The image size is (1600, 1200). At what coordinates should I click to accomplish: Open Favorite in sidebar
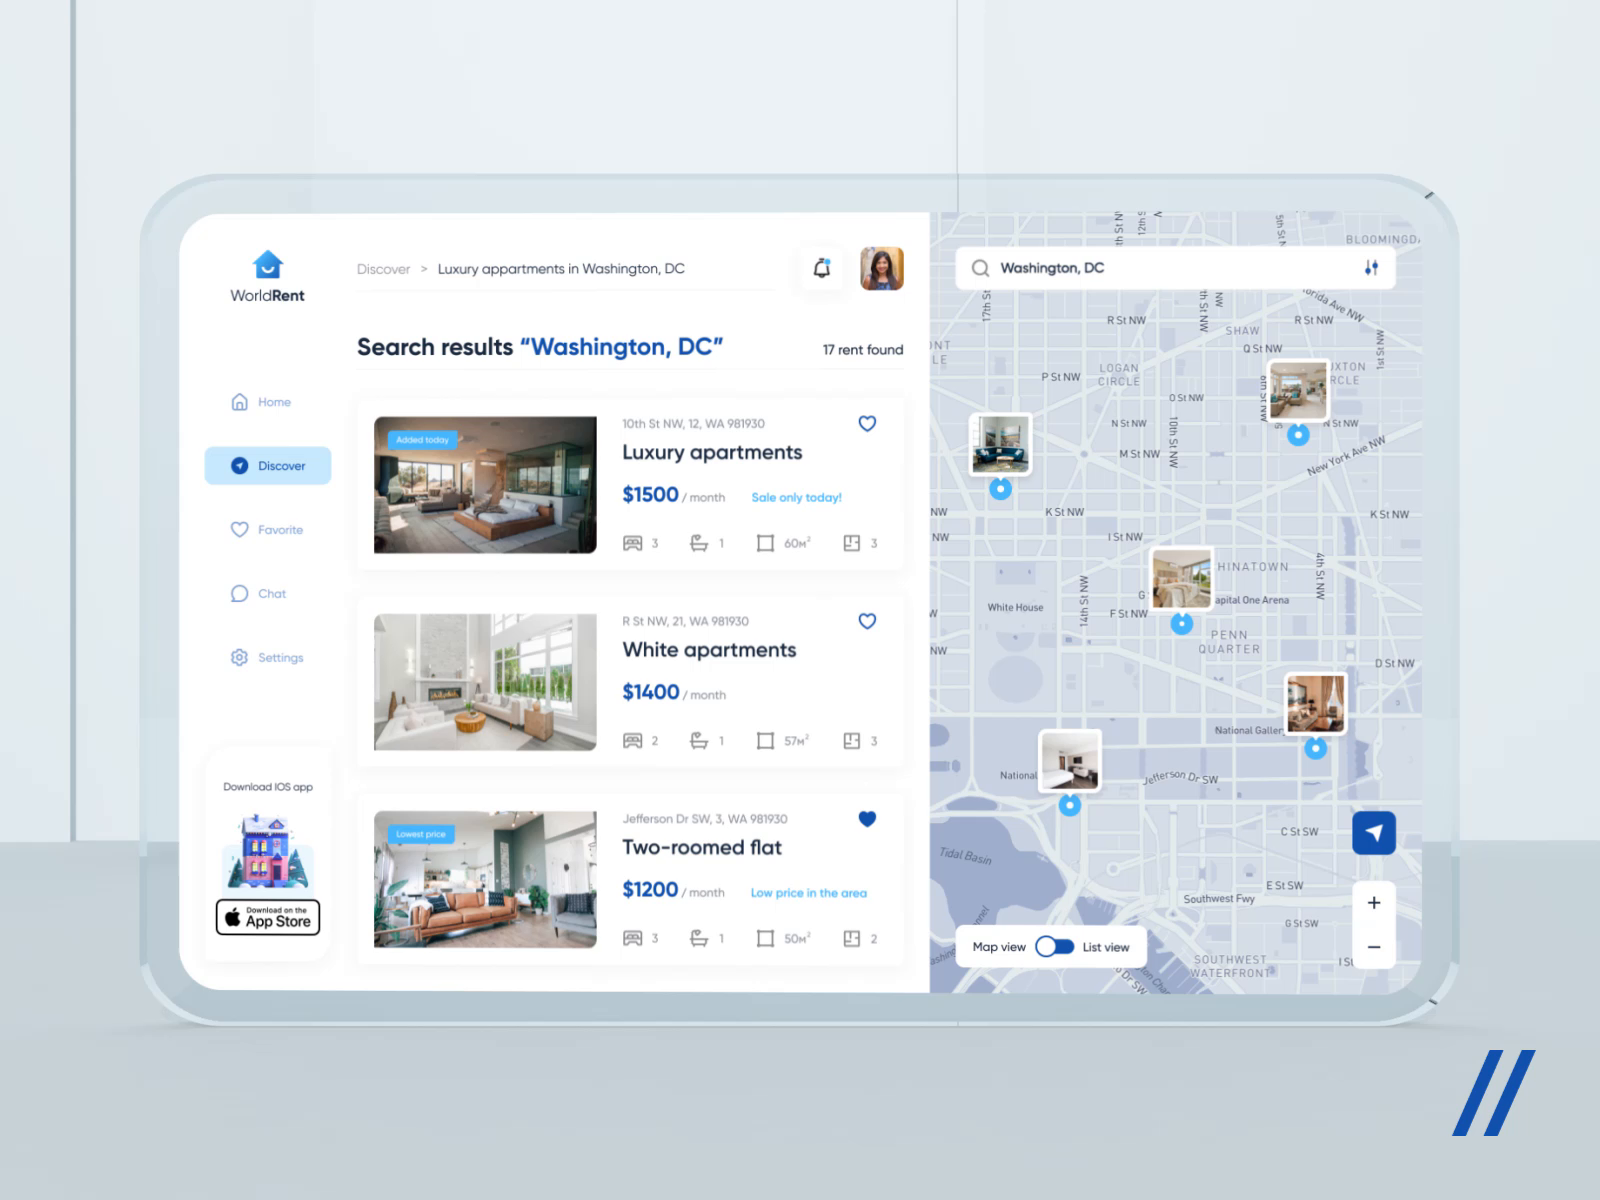click(x=267, y=530)
